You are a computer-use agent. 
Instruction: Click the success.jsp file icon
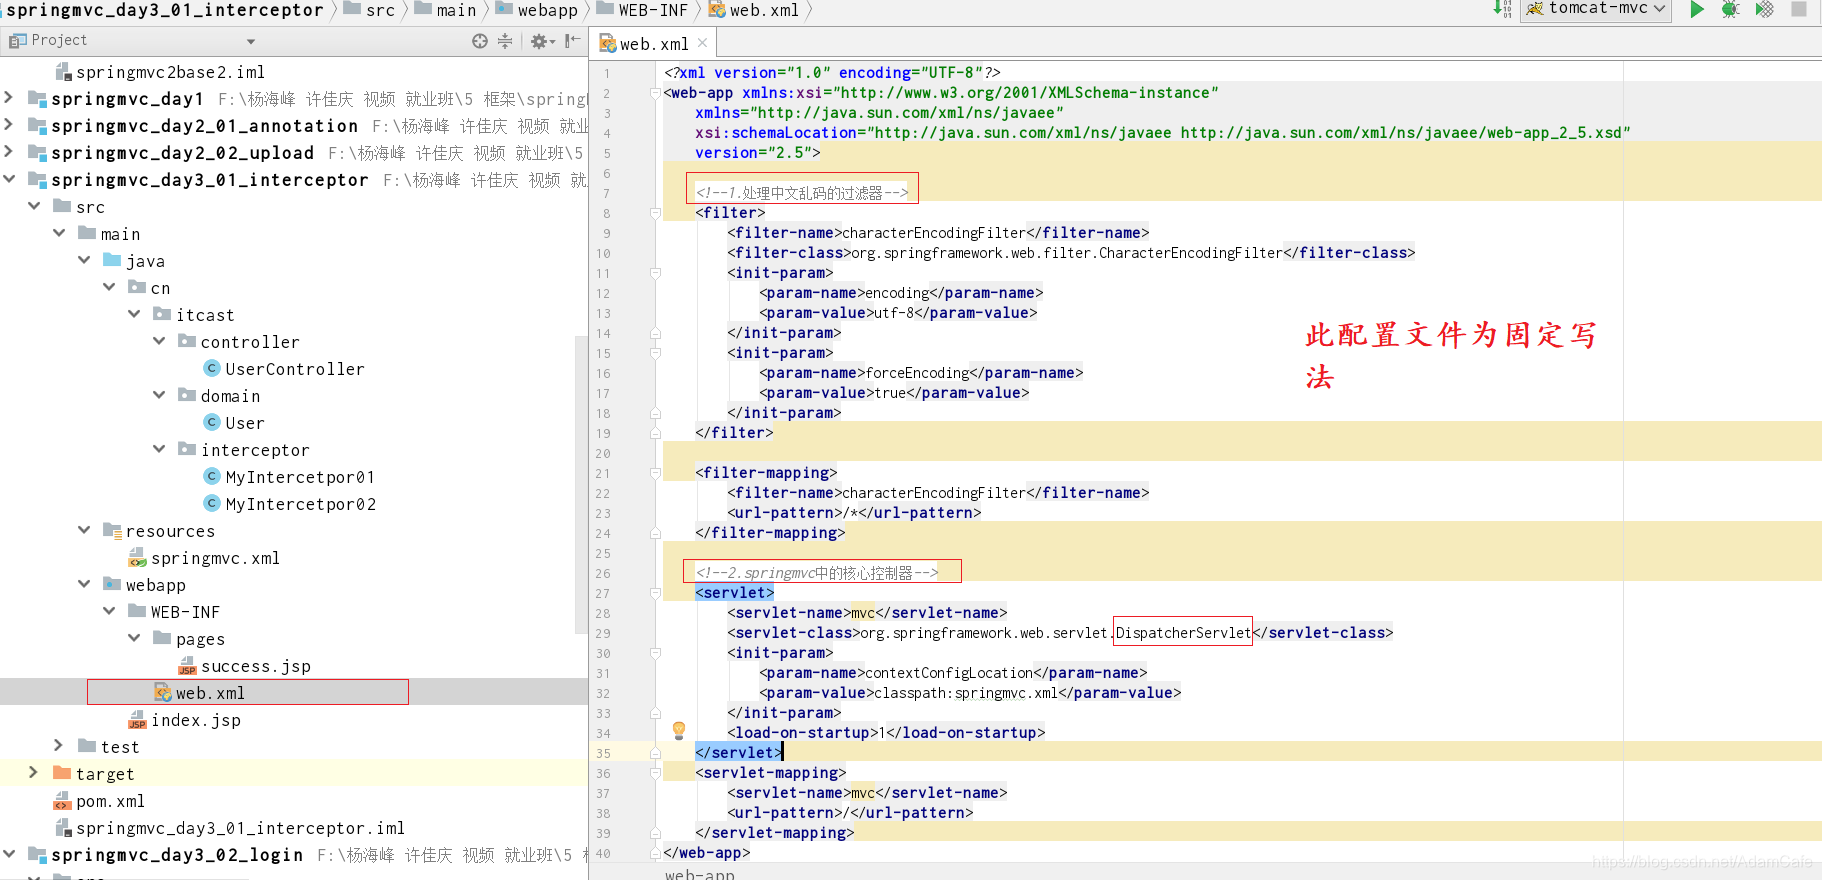pos(187,666)
